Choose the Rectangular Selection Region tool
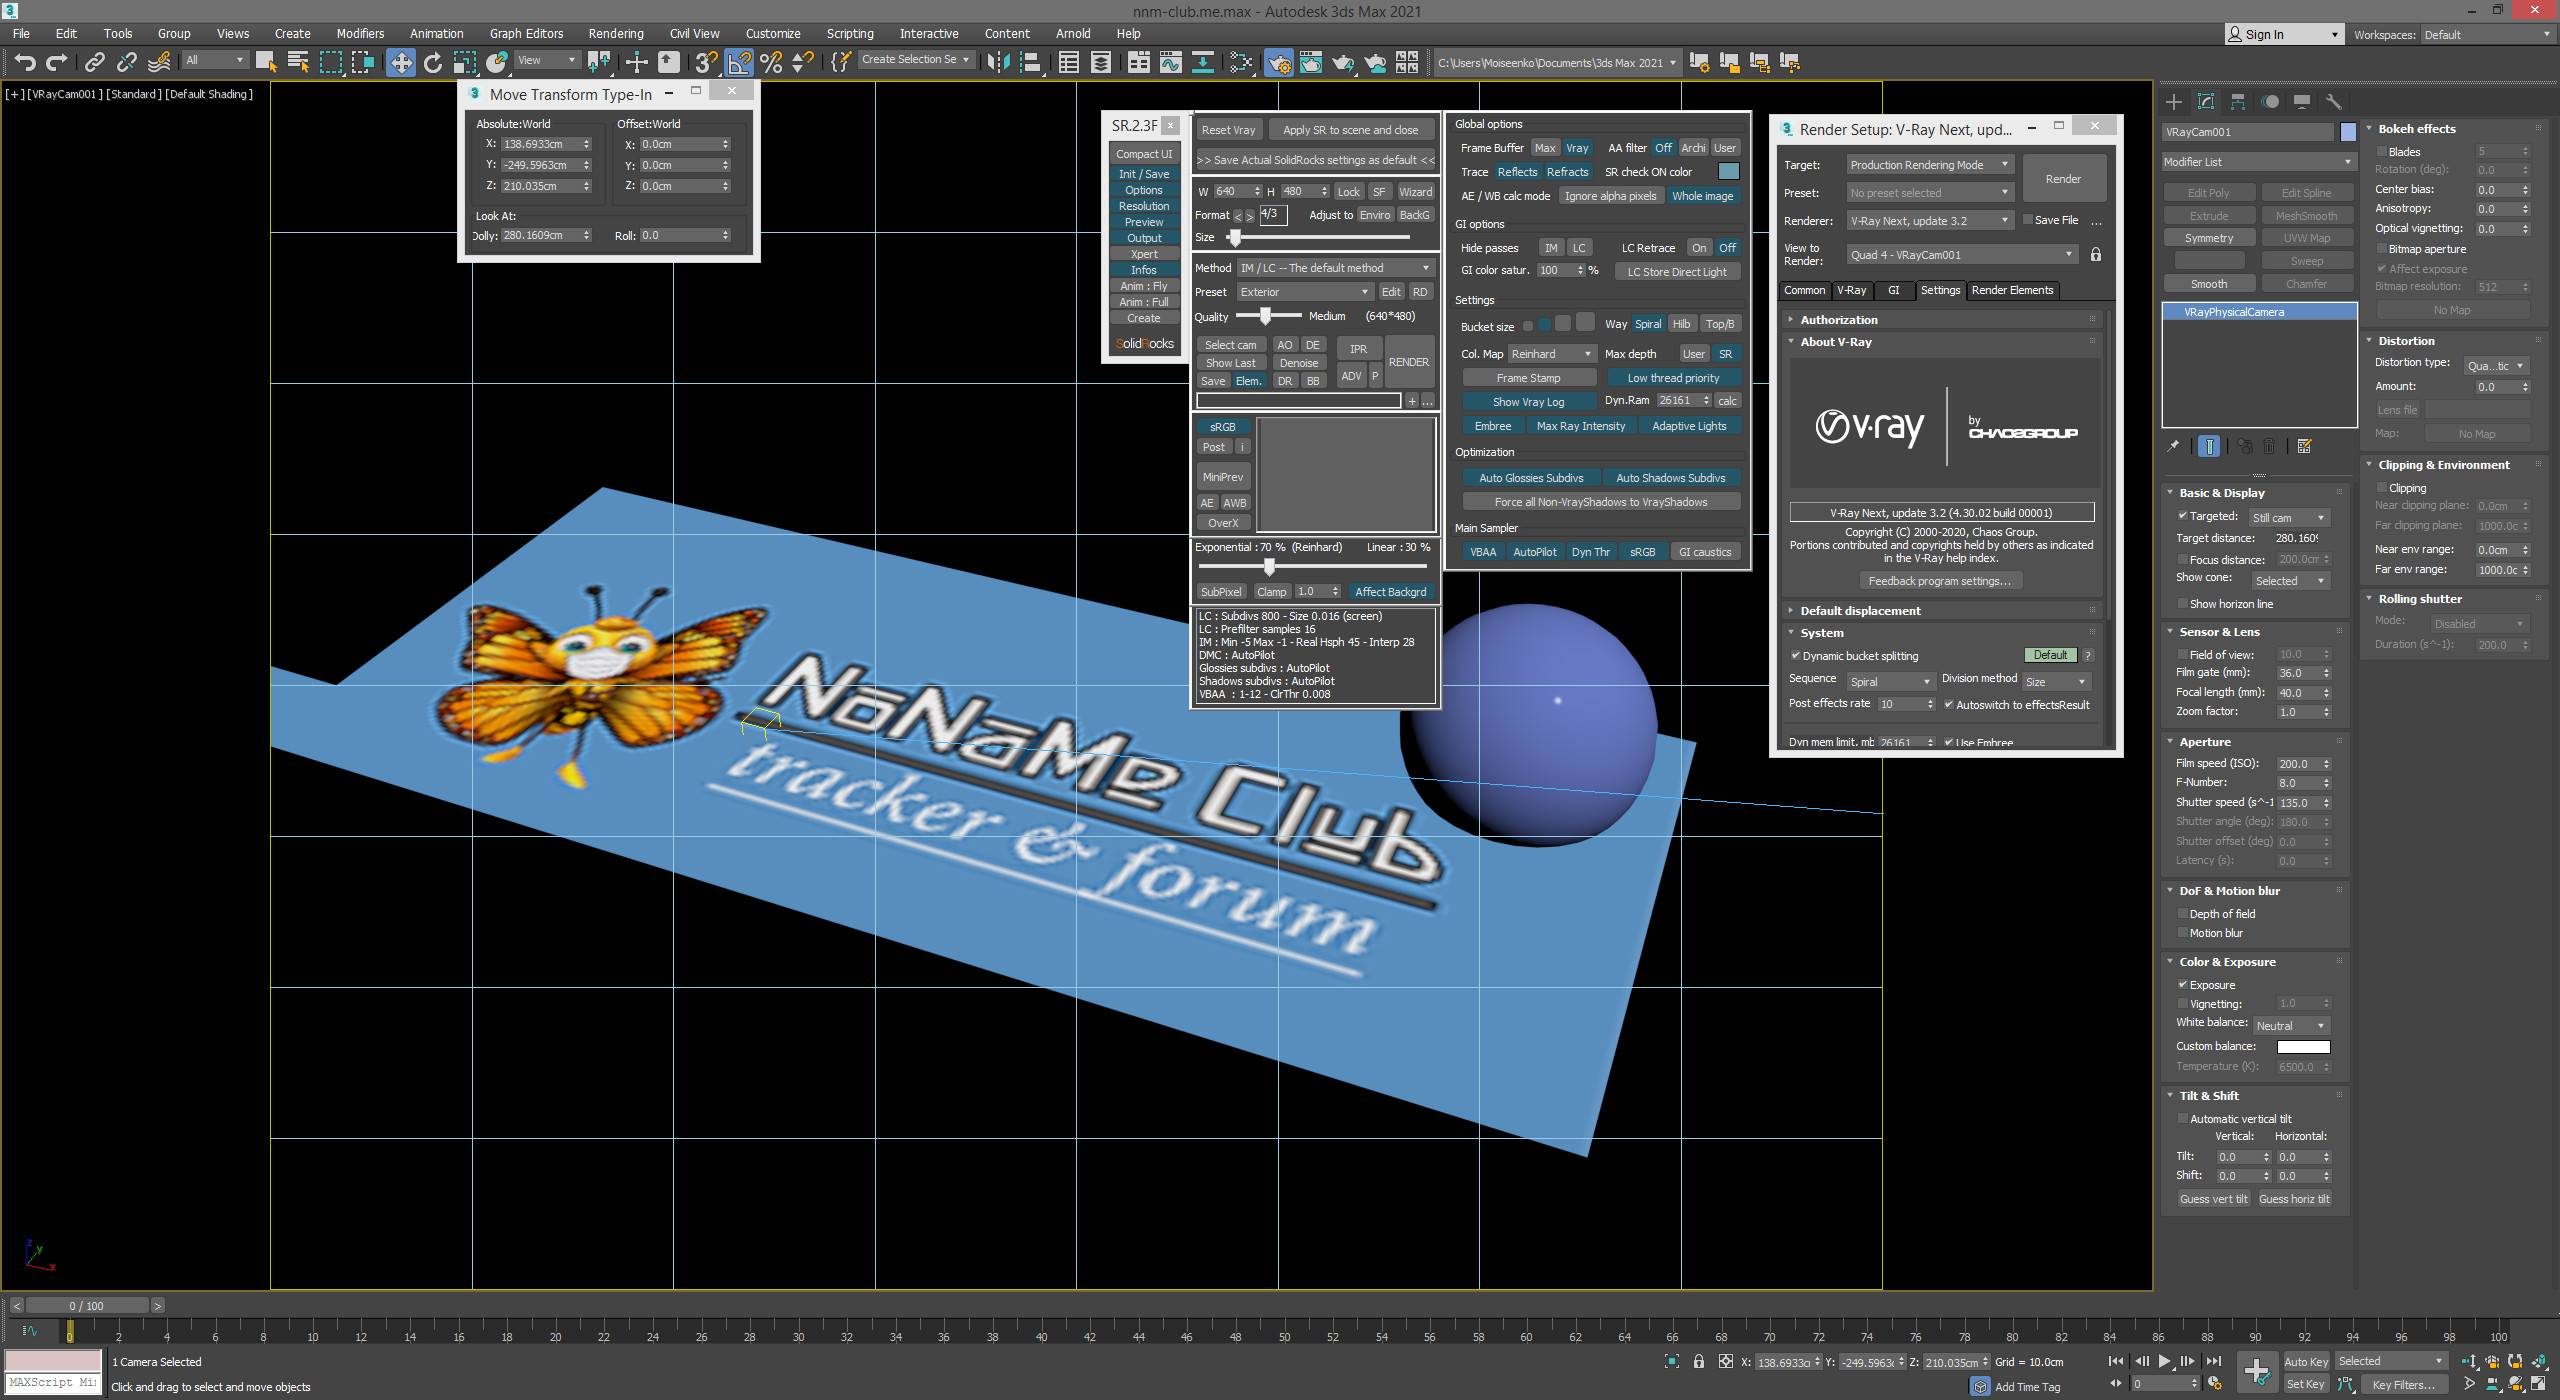 click(x=330, y=62)
